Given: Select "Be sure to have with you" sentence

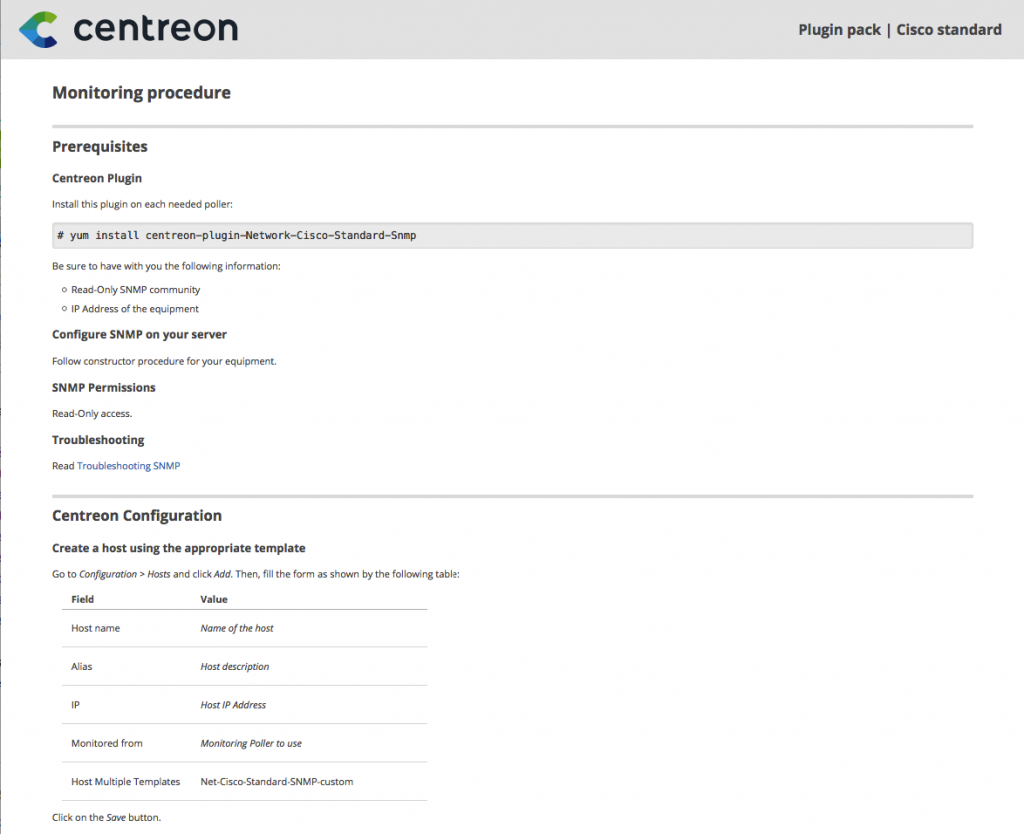Looking at the screenshot, I should click(x=167, y=266).
